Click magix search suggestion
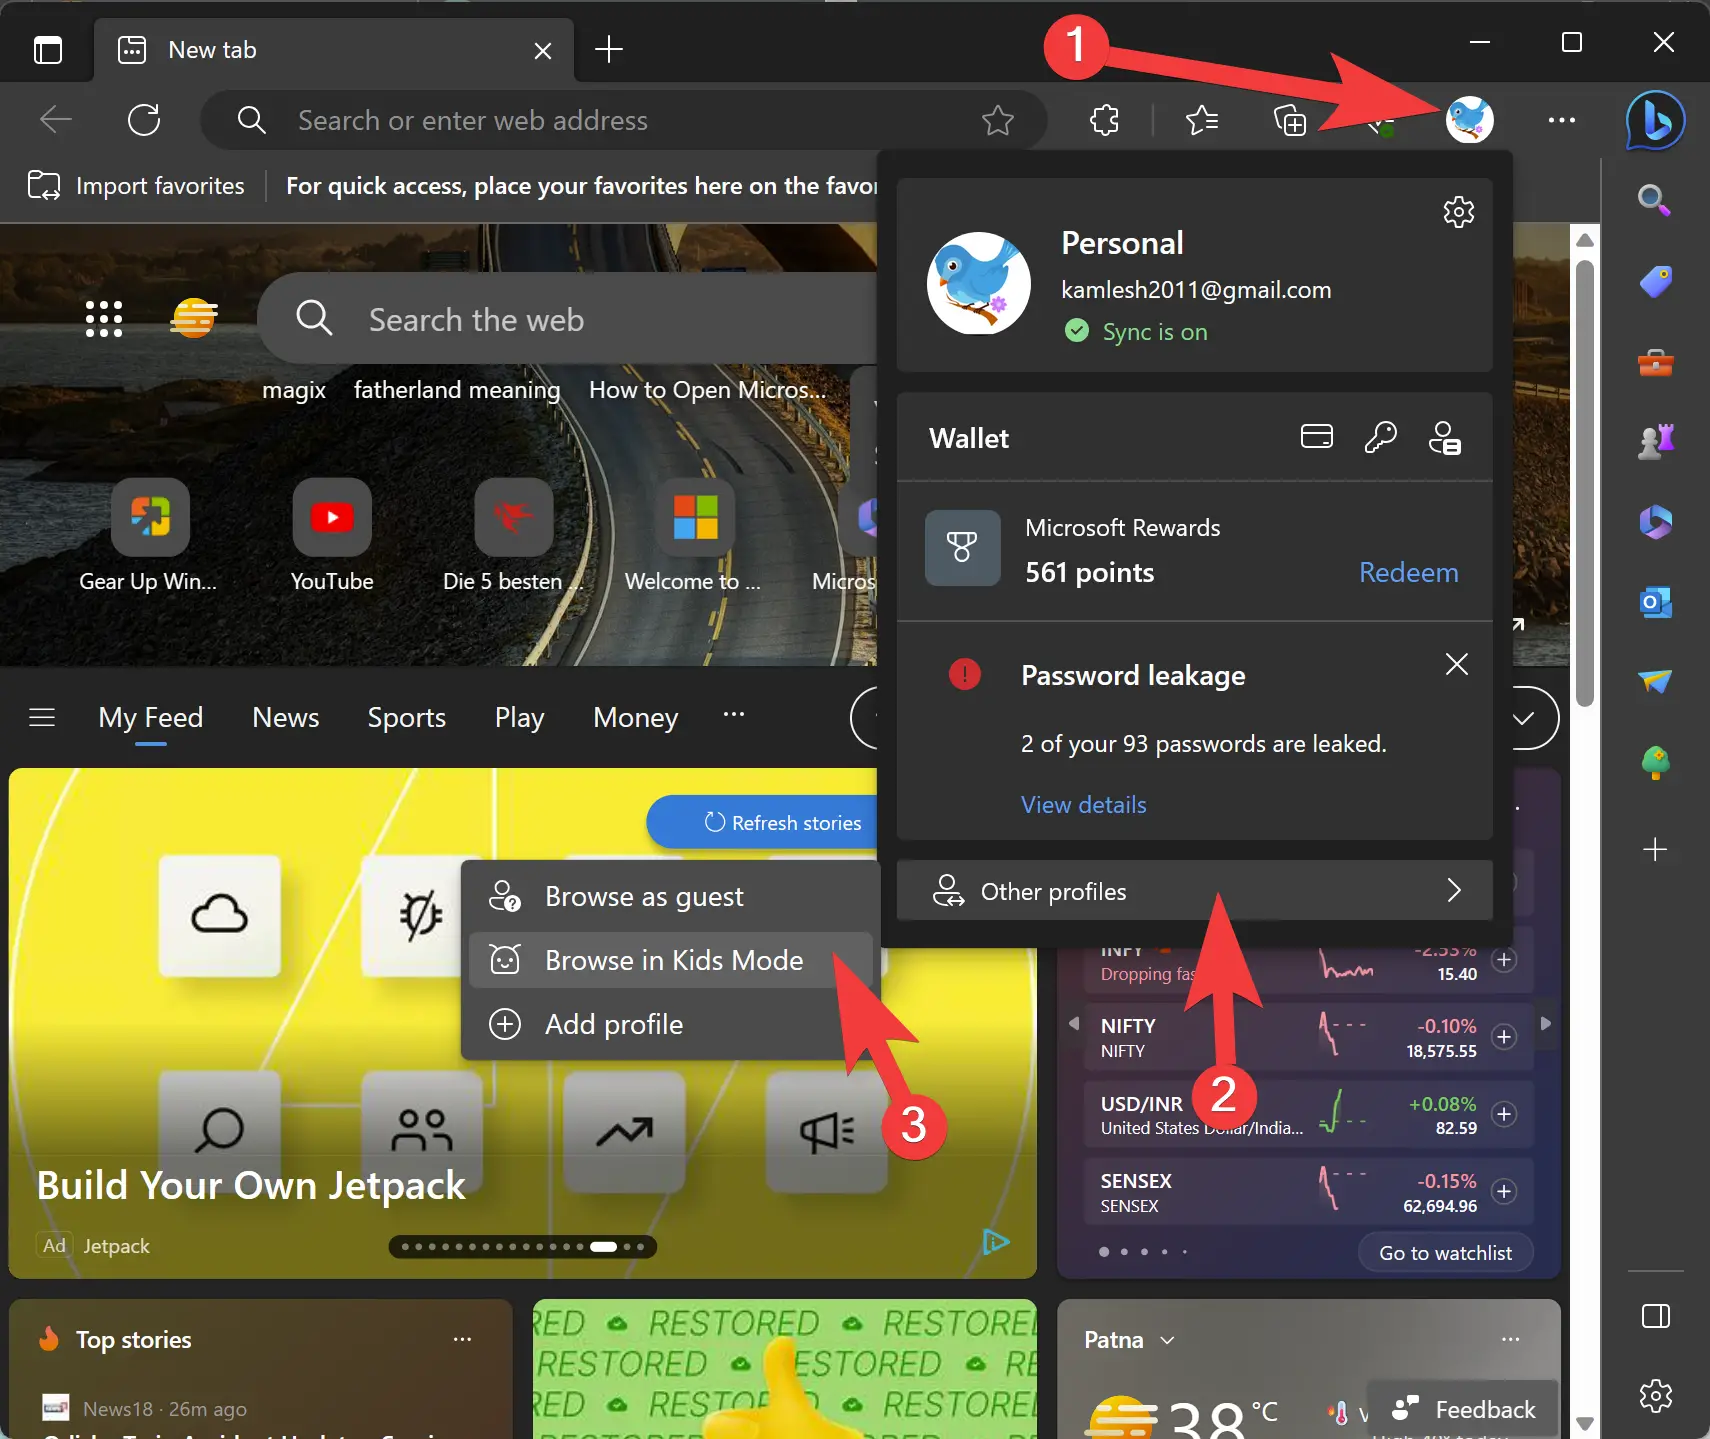1710x1439 pixels. point(294,390)
